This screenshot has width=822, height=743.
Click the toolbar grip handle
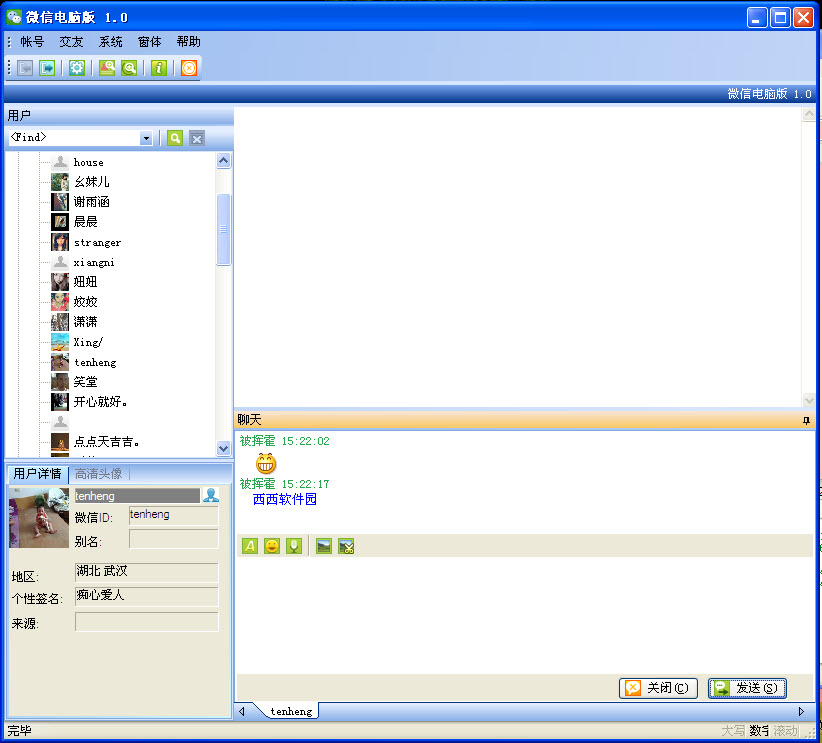pyautogui.click(x=9, y=68)
